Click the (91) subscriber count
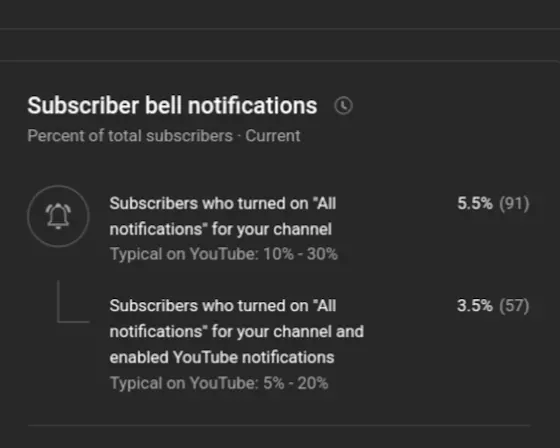The width and height of the screenshot is (560, 448). [x=514, y=203]
